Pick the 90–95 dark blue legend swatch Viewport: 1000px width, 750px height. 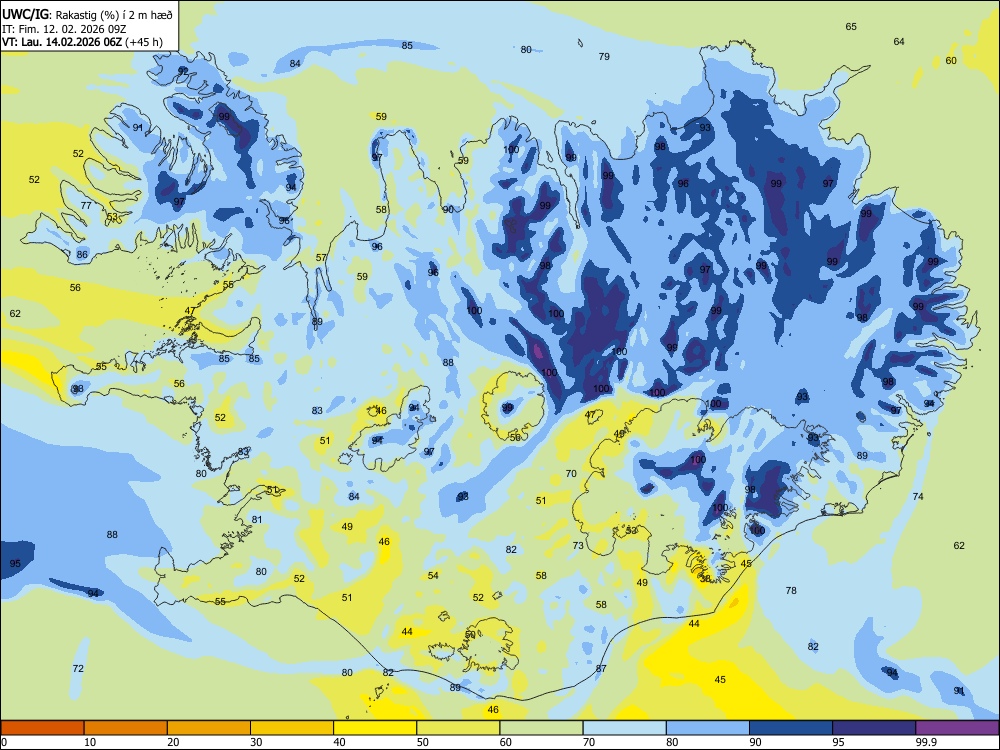(791, 728)
